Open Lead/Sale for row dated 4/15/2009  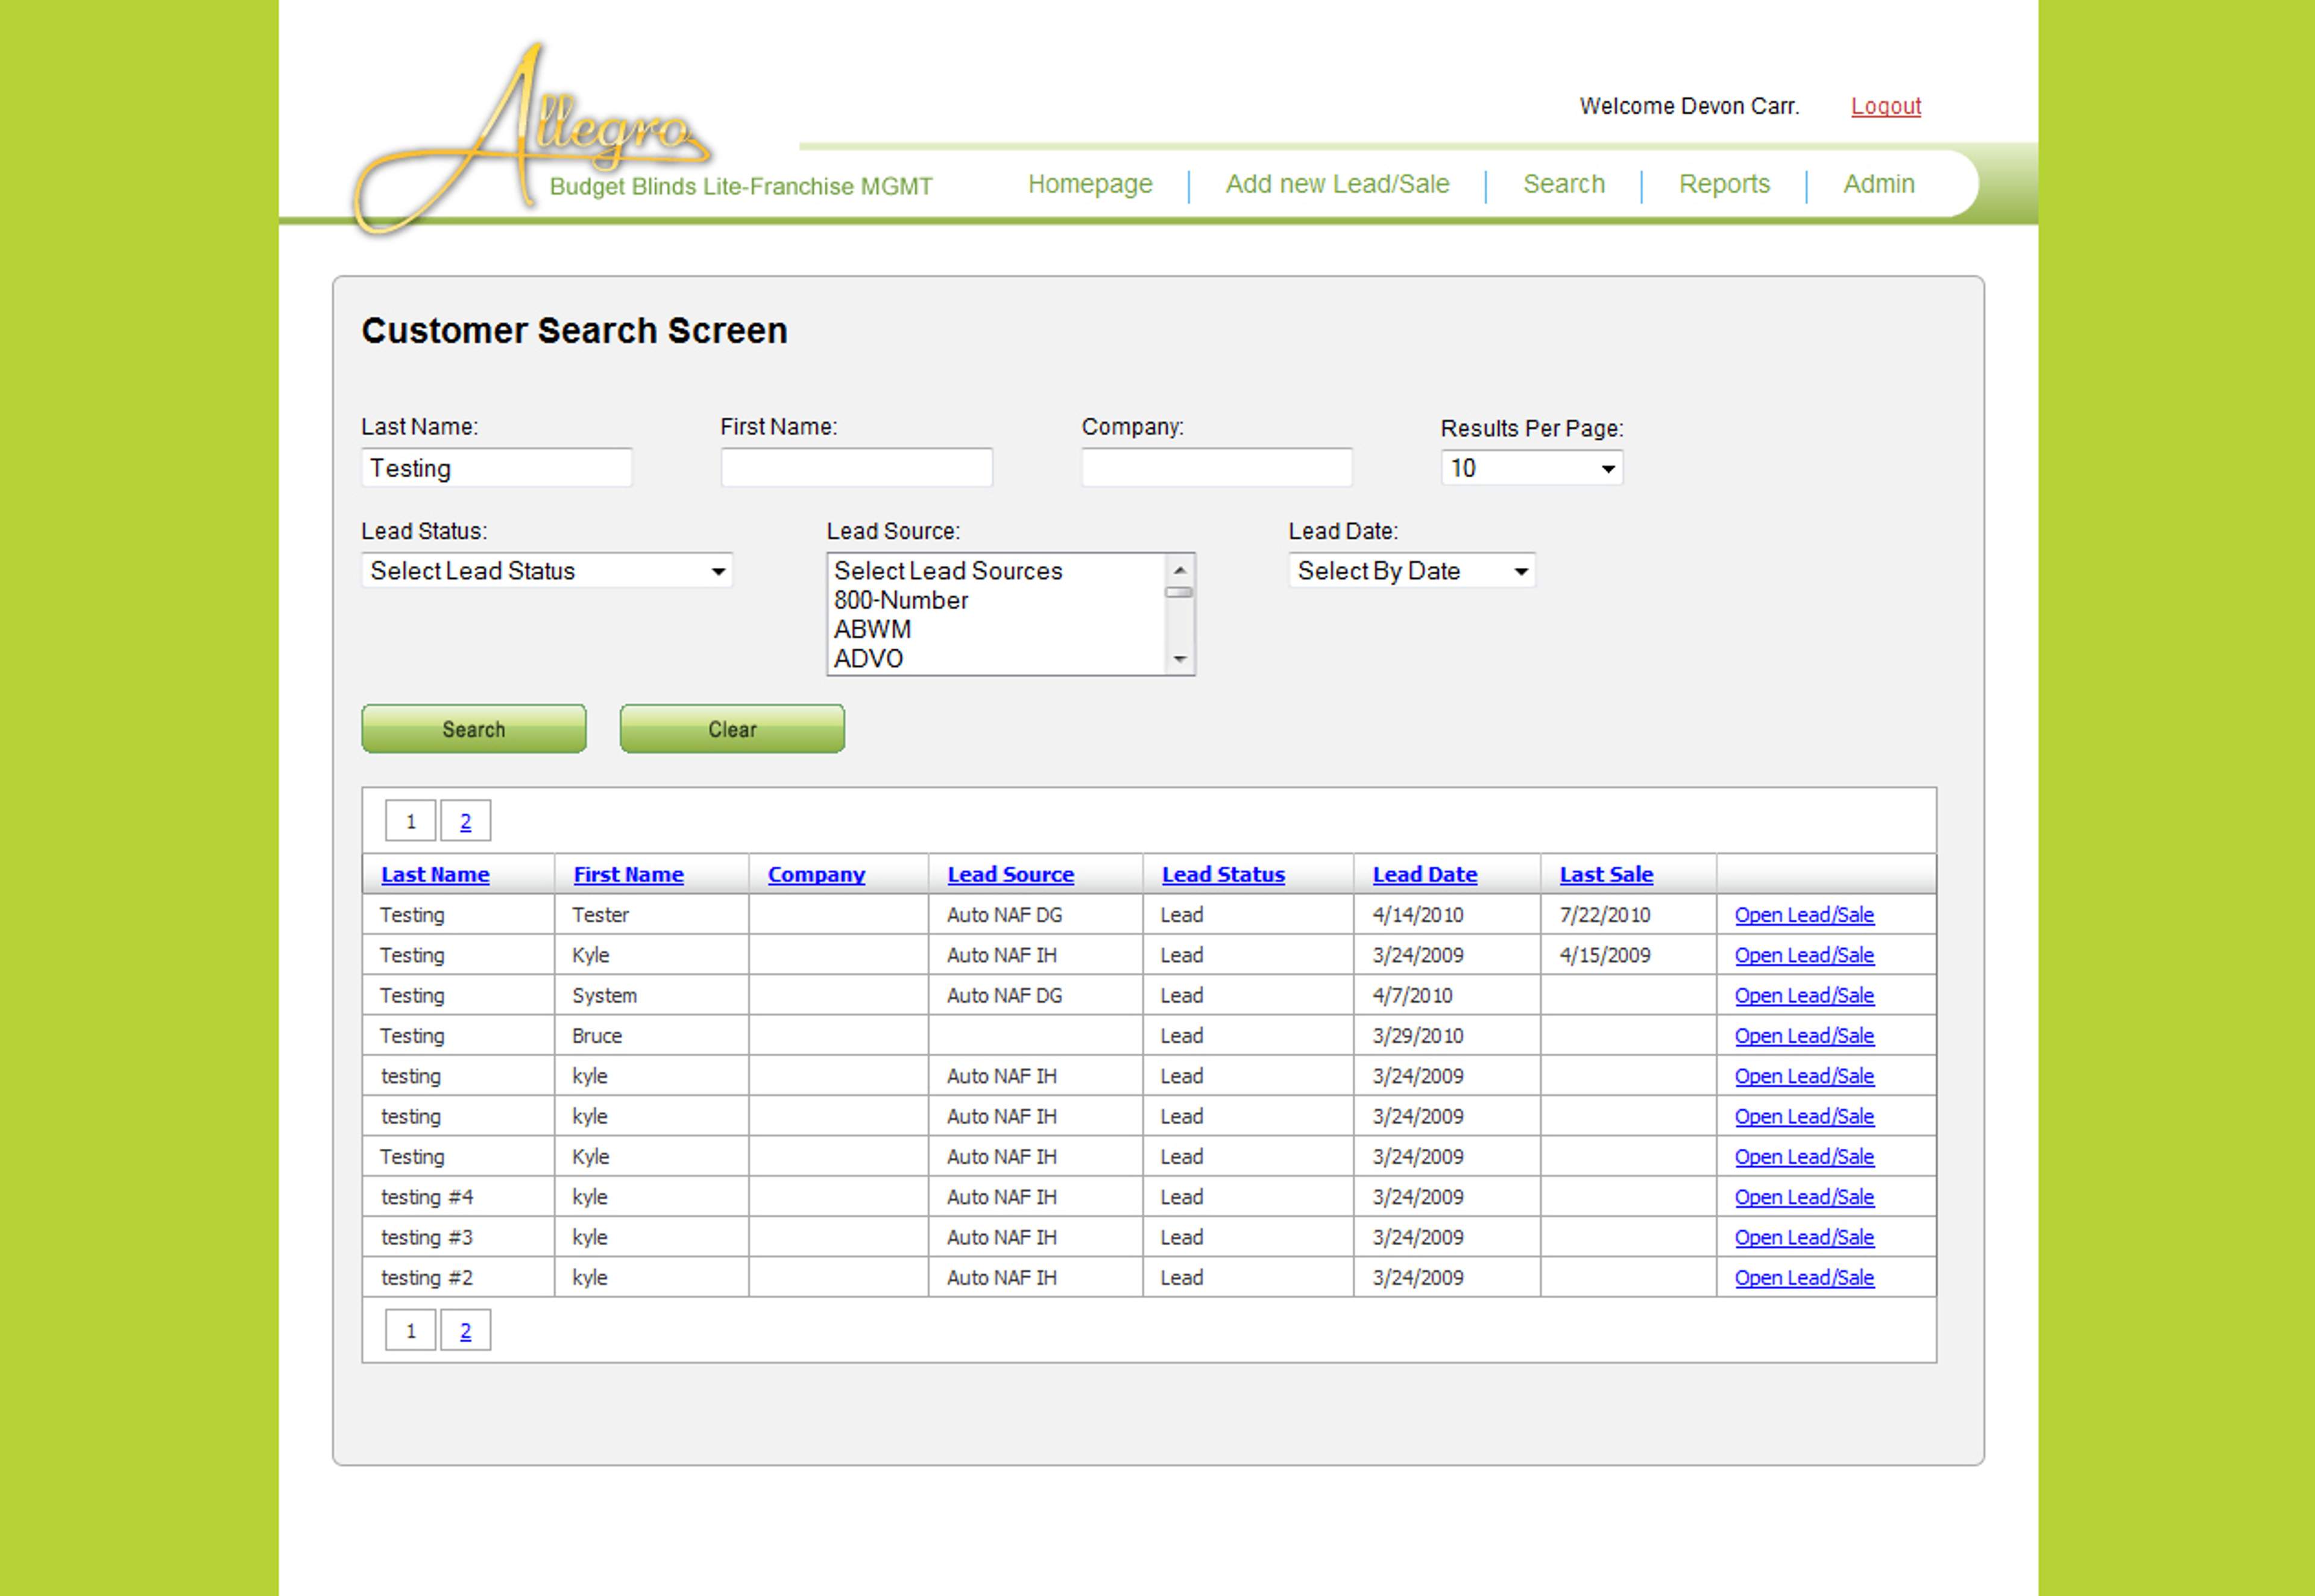tap(1804, 955)
